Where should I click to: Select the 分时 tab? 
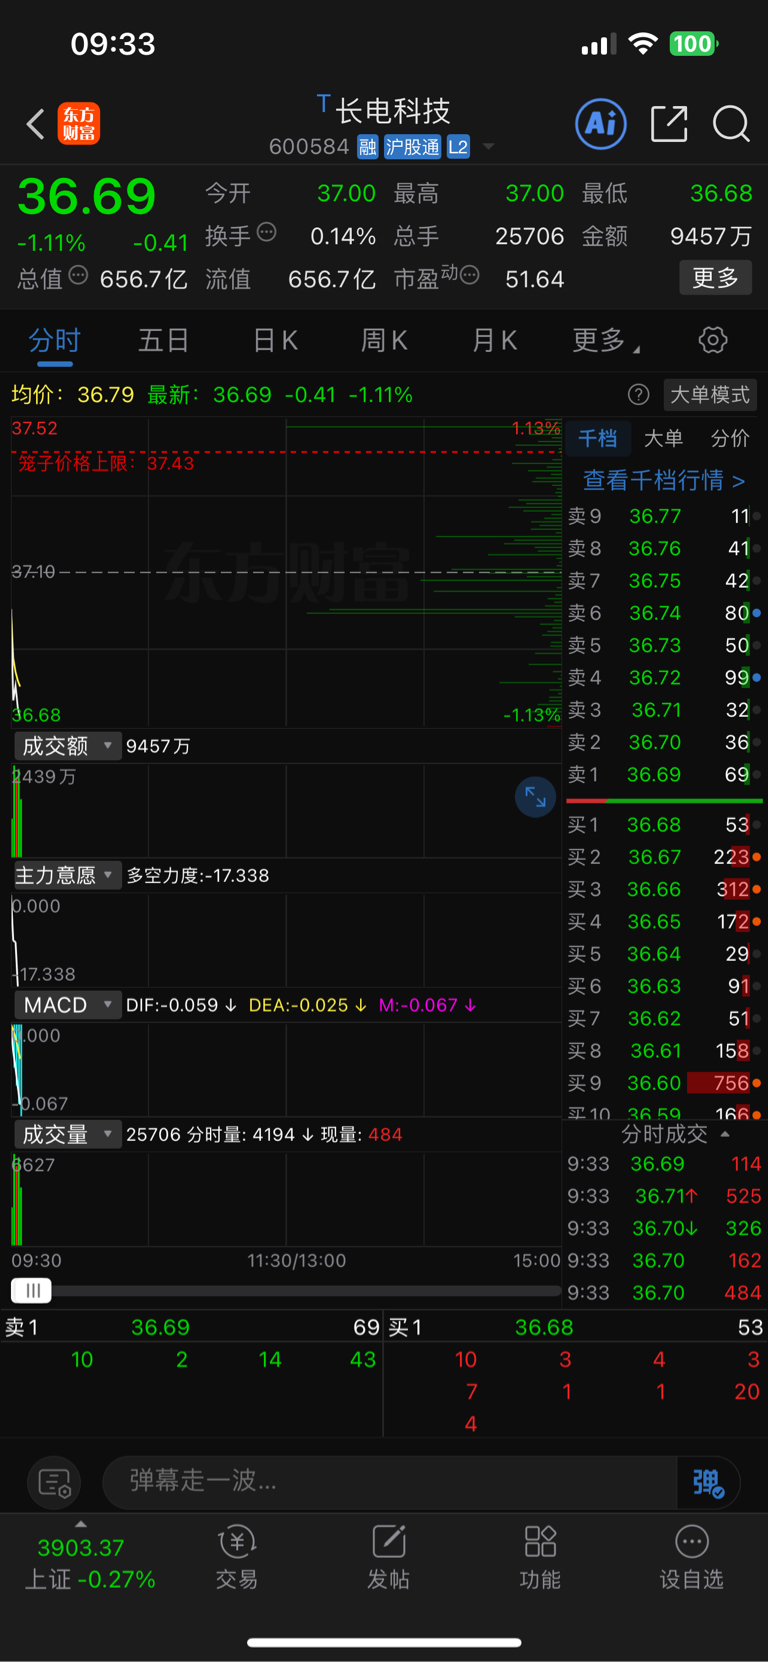(54, 340)
